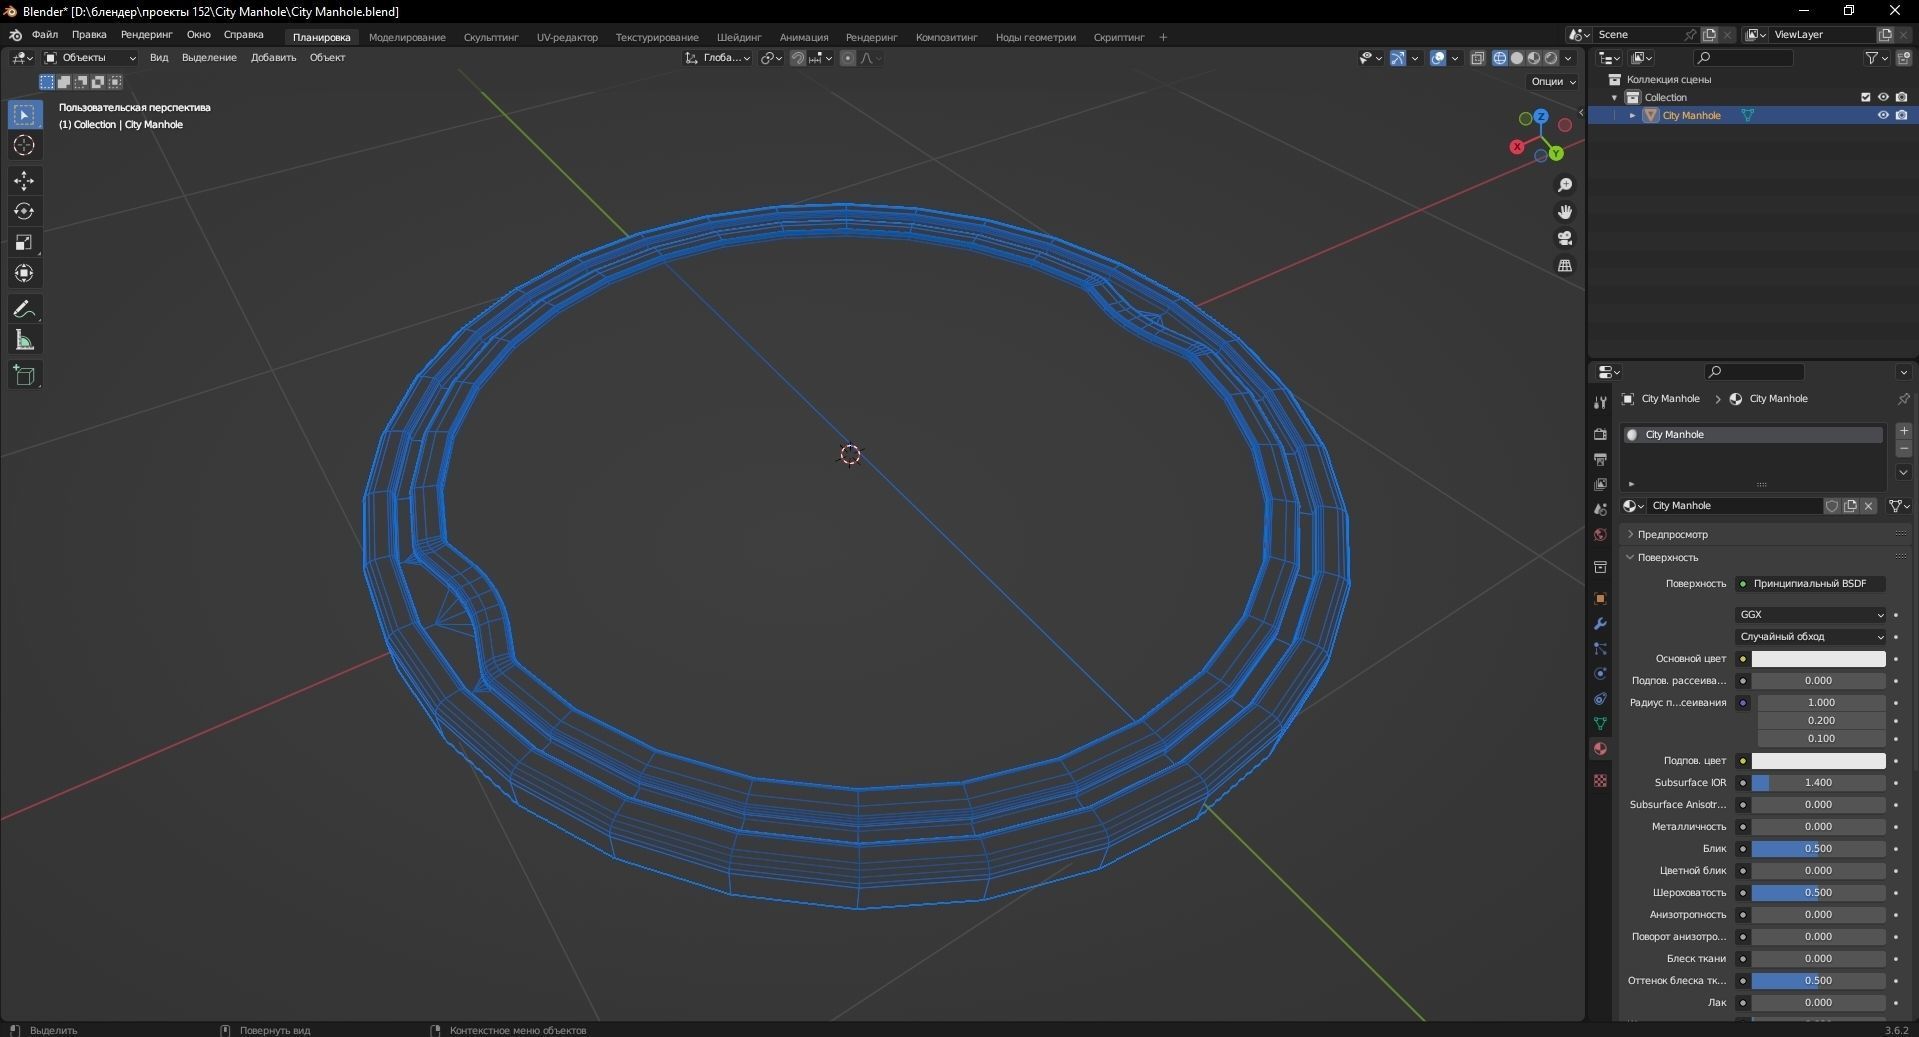This screenshot has height=1037, width=1919.
Task: Select the Scale tool
Action: (24, 242)
